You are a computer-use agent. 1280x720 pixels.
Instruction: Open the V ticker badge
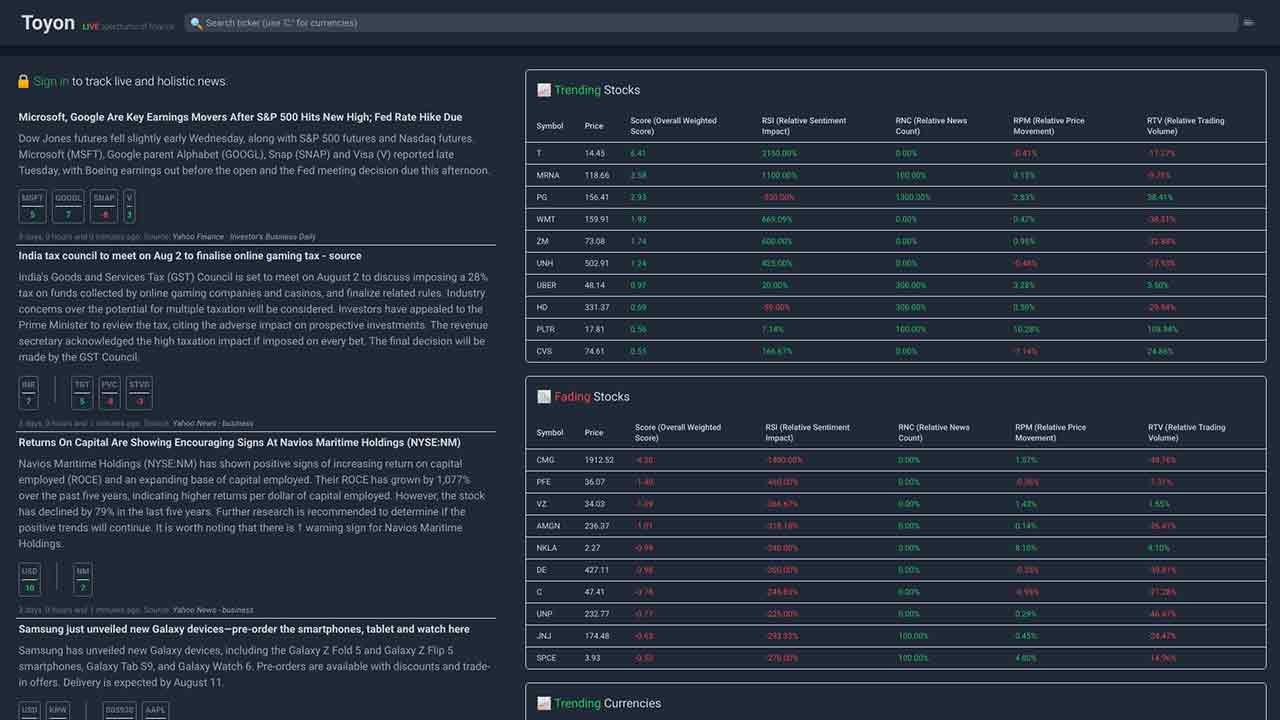point(129,206)
